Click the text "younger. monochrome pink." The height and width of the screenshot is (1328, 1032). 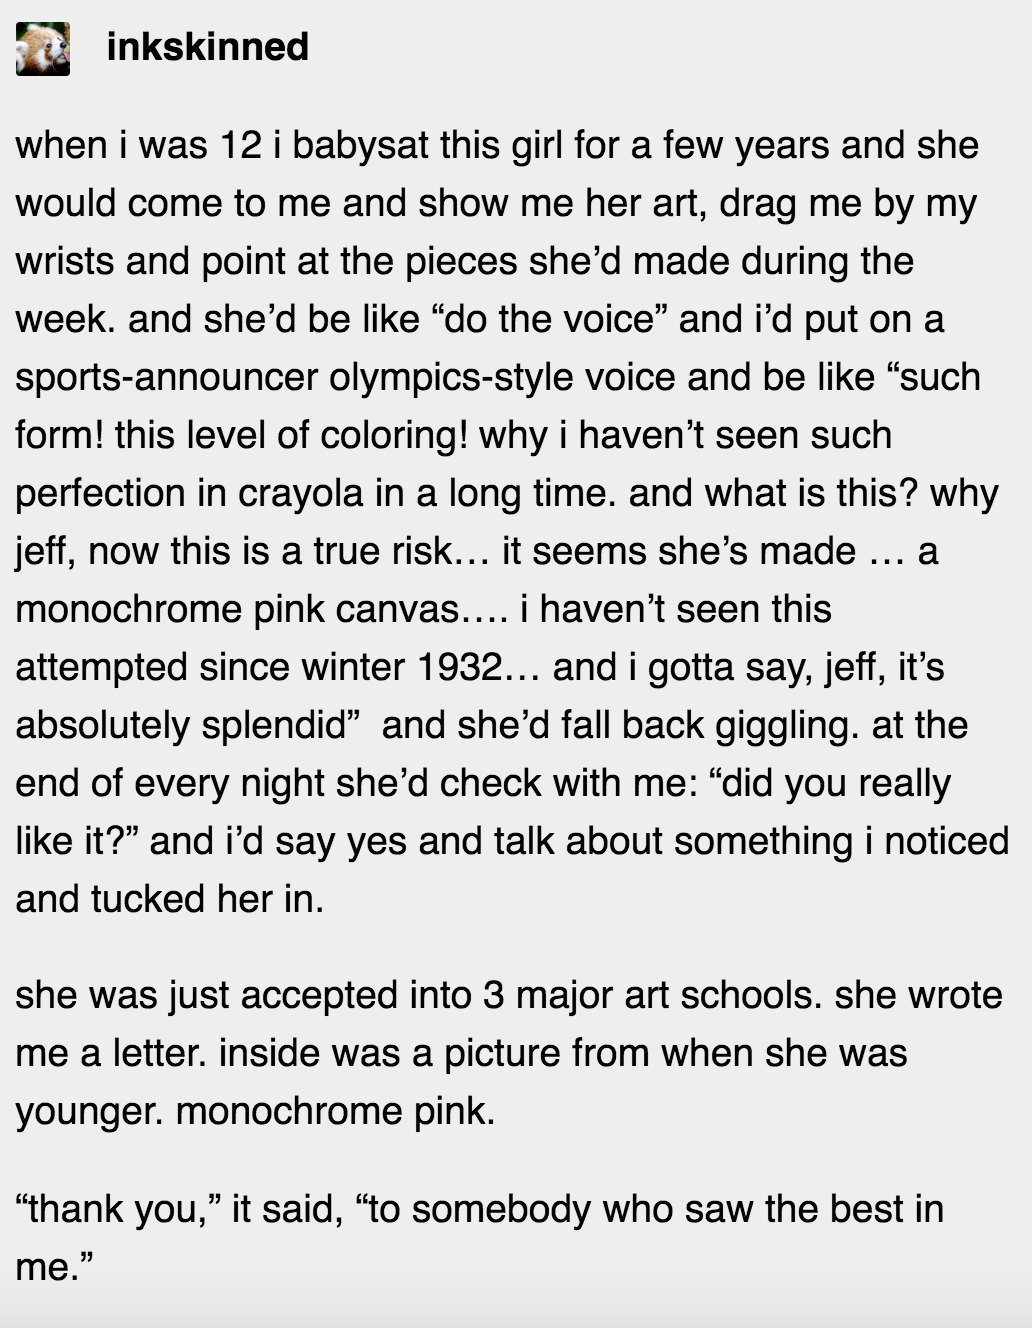coord(255,1111)
